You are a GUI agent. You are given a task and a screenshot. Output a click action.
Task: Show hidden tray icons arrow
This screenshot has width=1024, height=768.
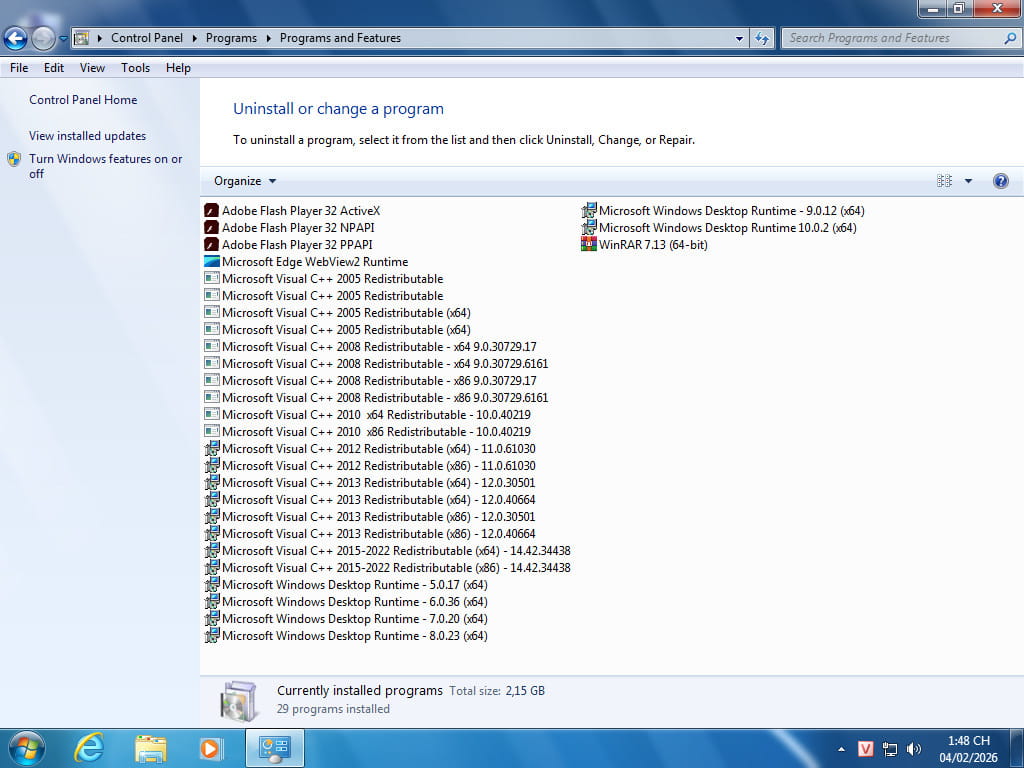841,749
